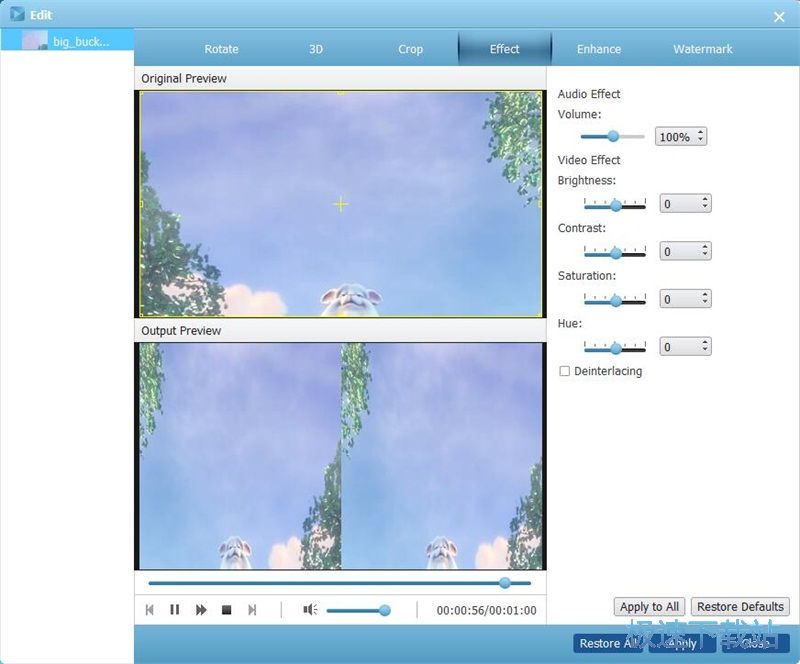Click the Hue slider handle
This screenshot has height=664, width=800.
tap(616, 348)
